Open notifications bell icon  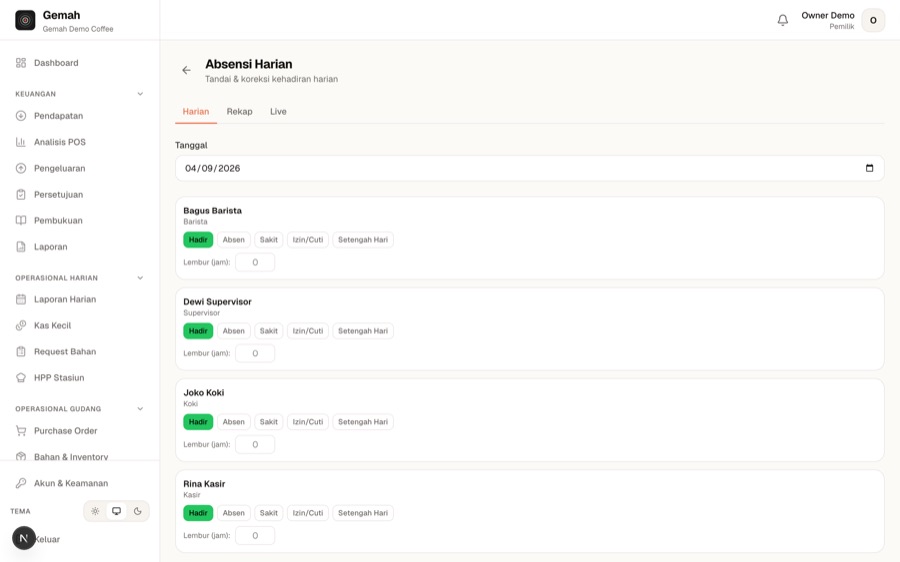point(782,20)
